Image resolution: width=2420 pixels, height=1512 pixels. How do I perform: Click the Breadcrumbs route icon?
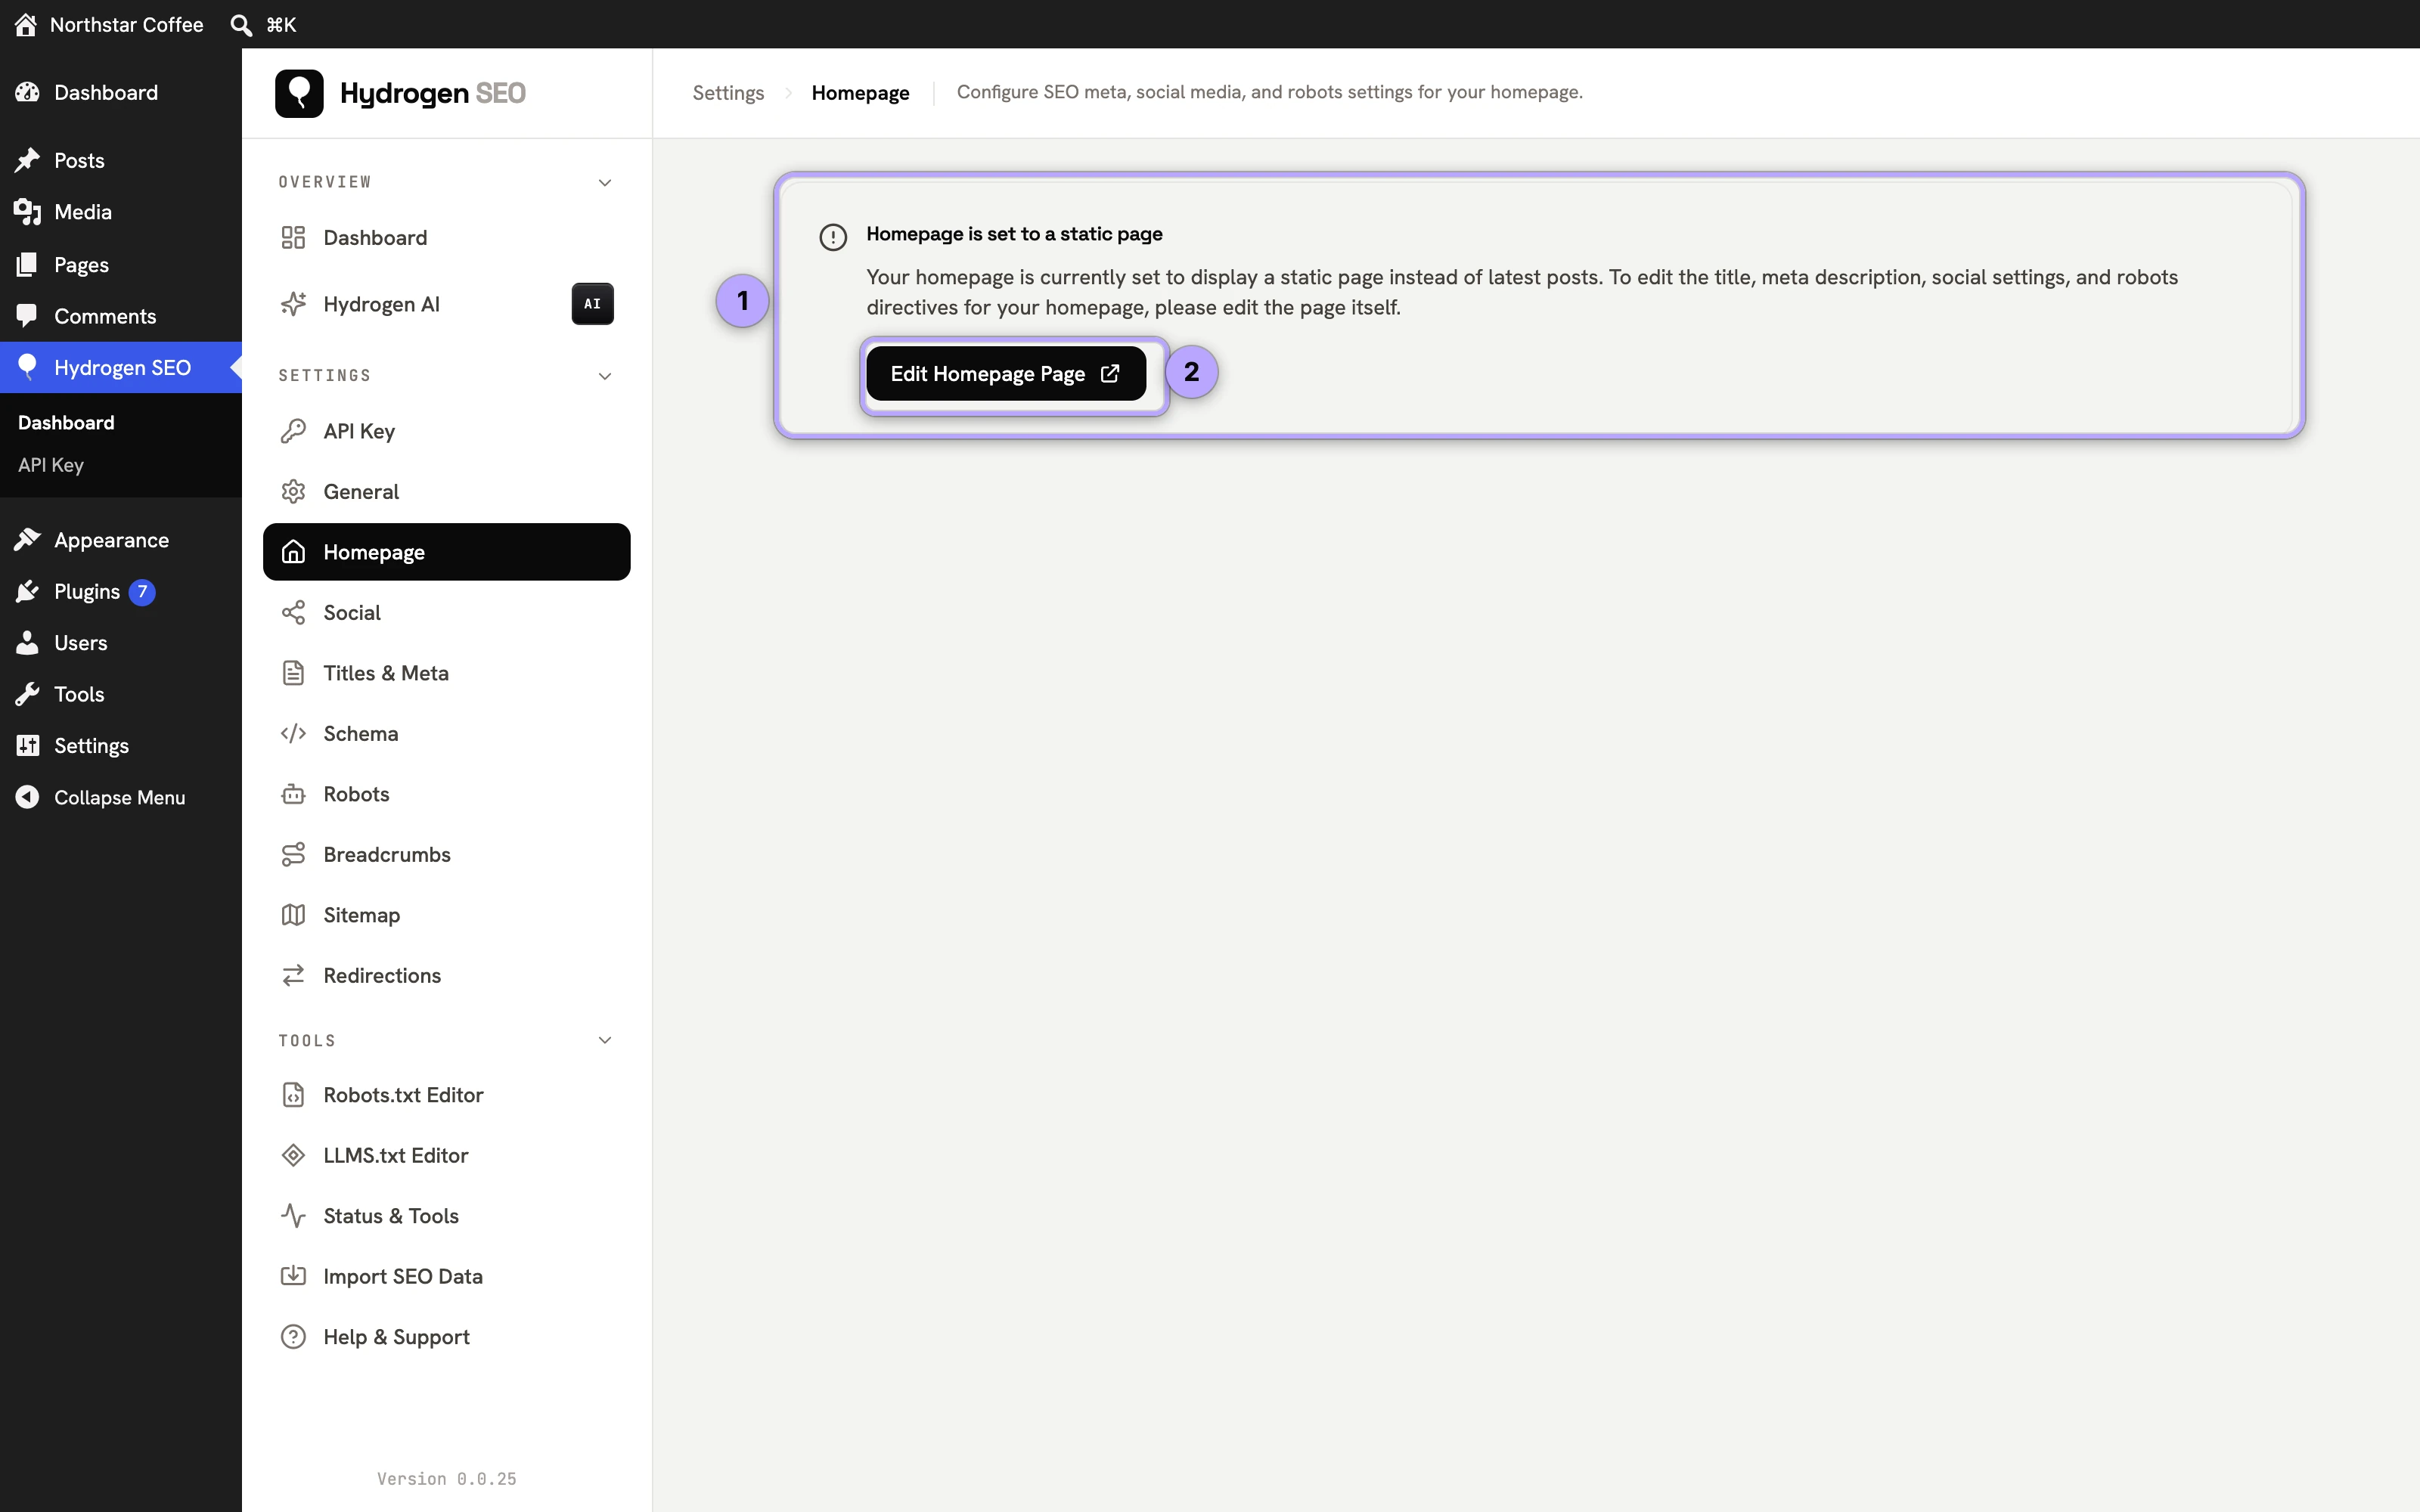click(293, 855)
